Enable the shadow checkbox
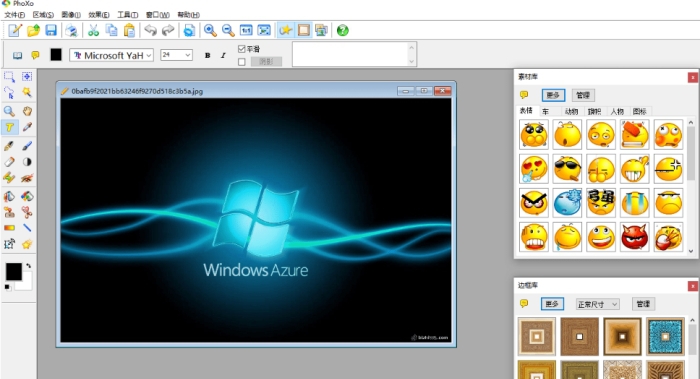This screenshot has width=700, height=379. 242,62
